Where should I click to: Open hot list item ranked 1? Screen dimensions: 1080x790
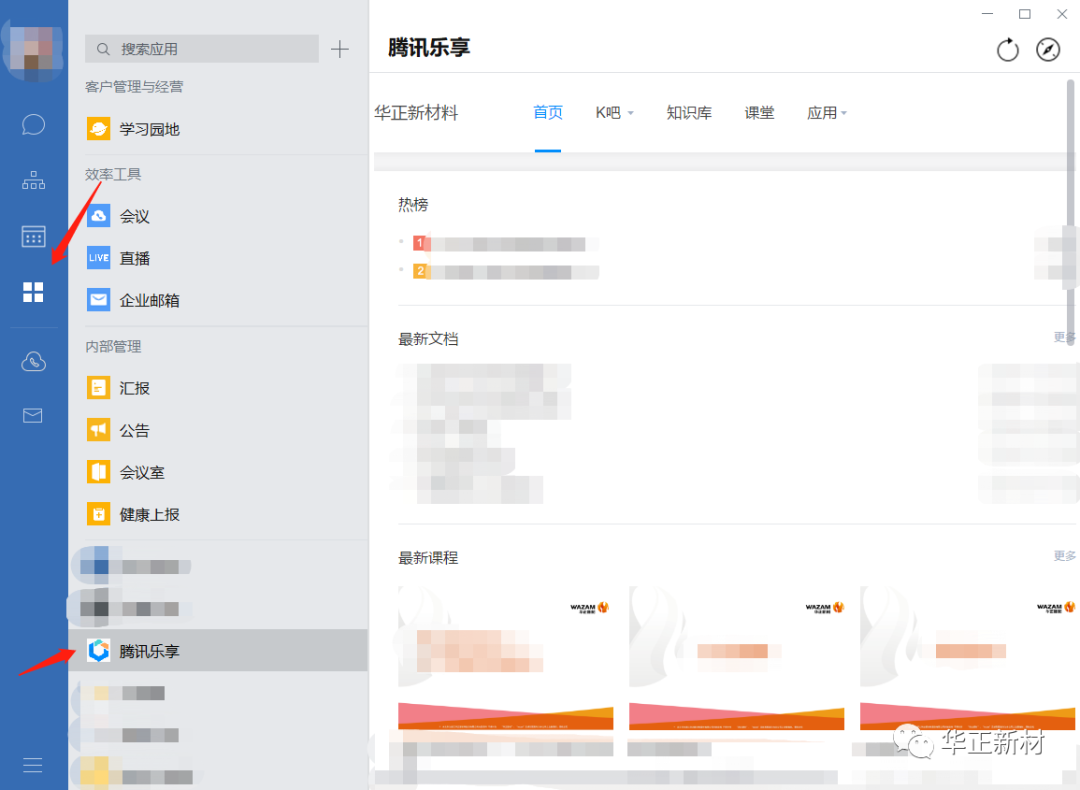tap(506, 244)
